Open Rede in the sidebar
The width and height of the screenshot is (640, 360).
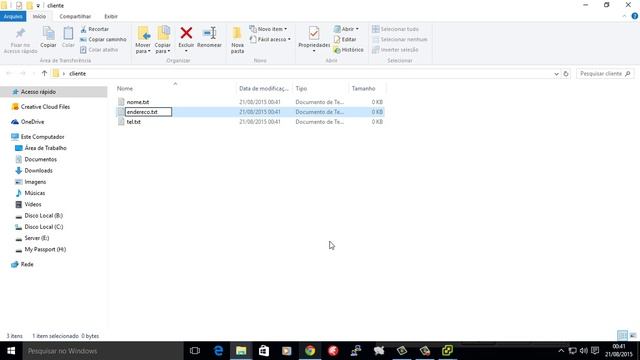(27, 264)
